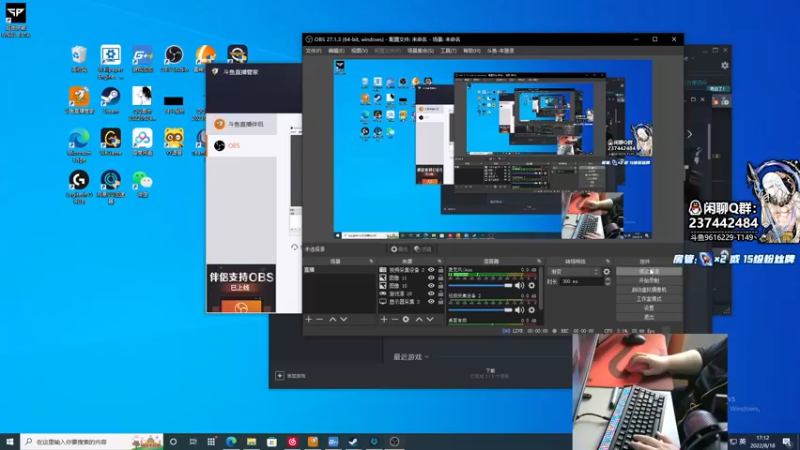Image resolution: width=800 pixels, height=450 pixels.
Task: Hide the 图像 10 source
Action: tap(431, 286)
